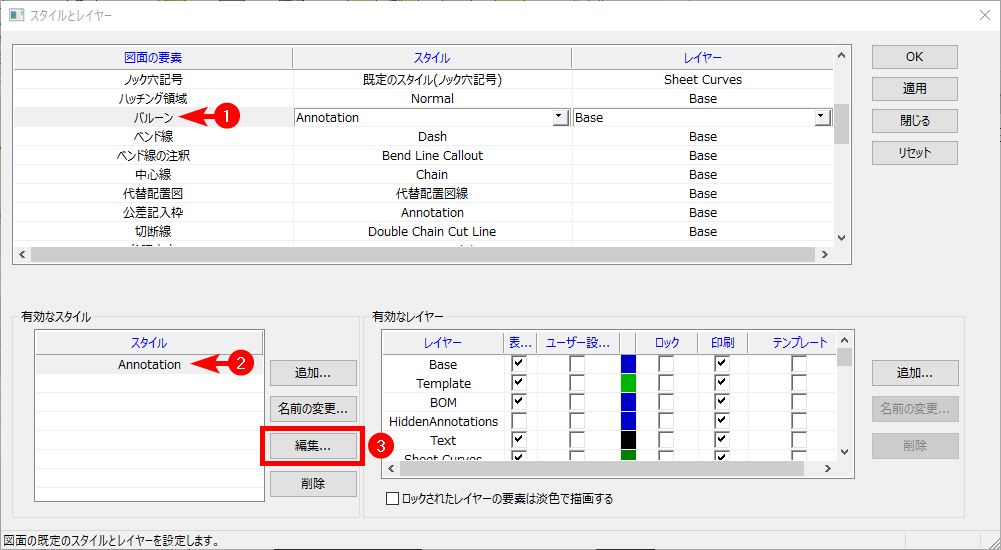
Task: Uncheck the print checkbox for Base layer
Action: [x=721, y=364]
